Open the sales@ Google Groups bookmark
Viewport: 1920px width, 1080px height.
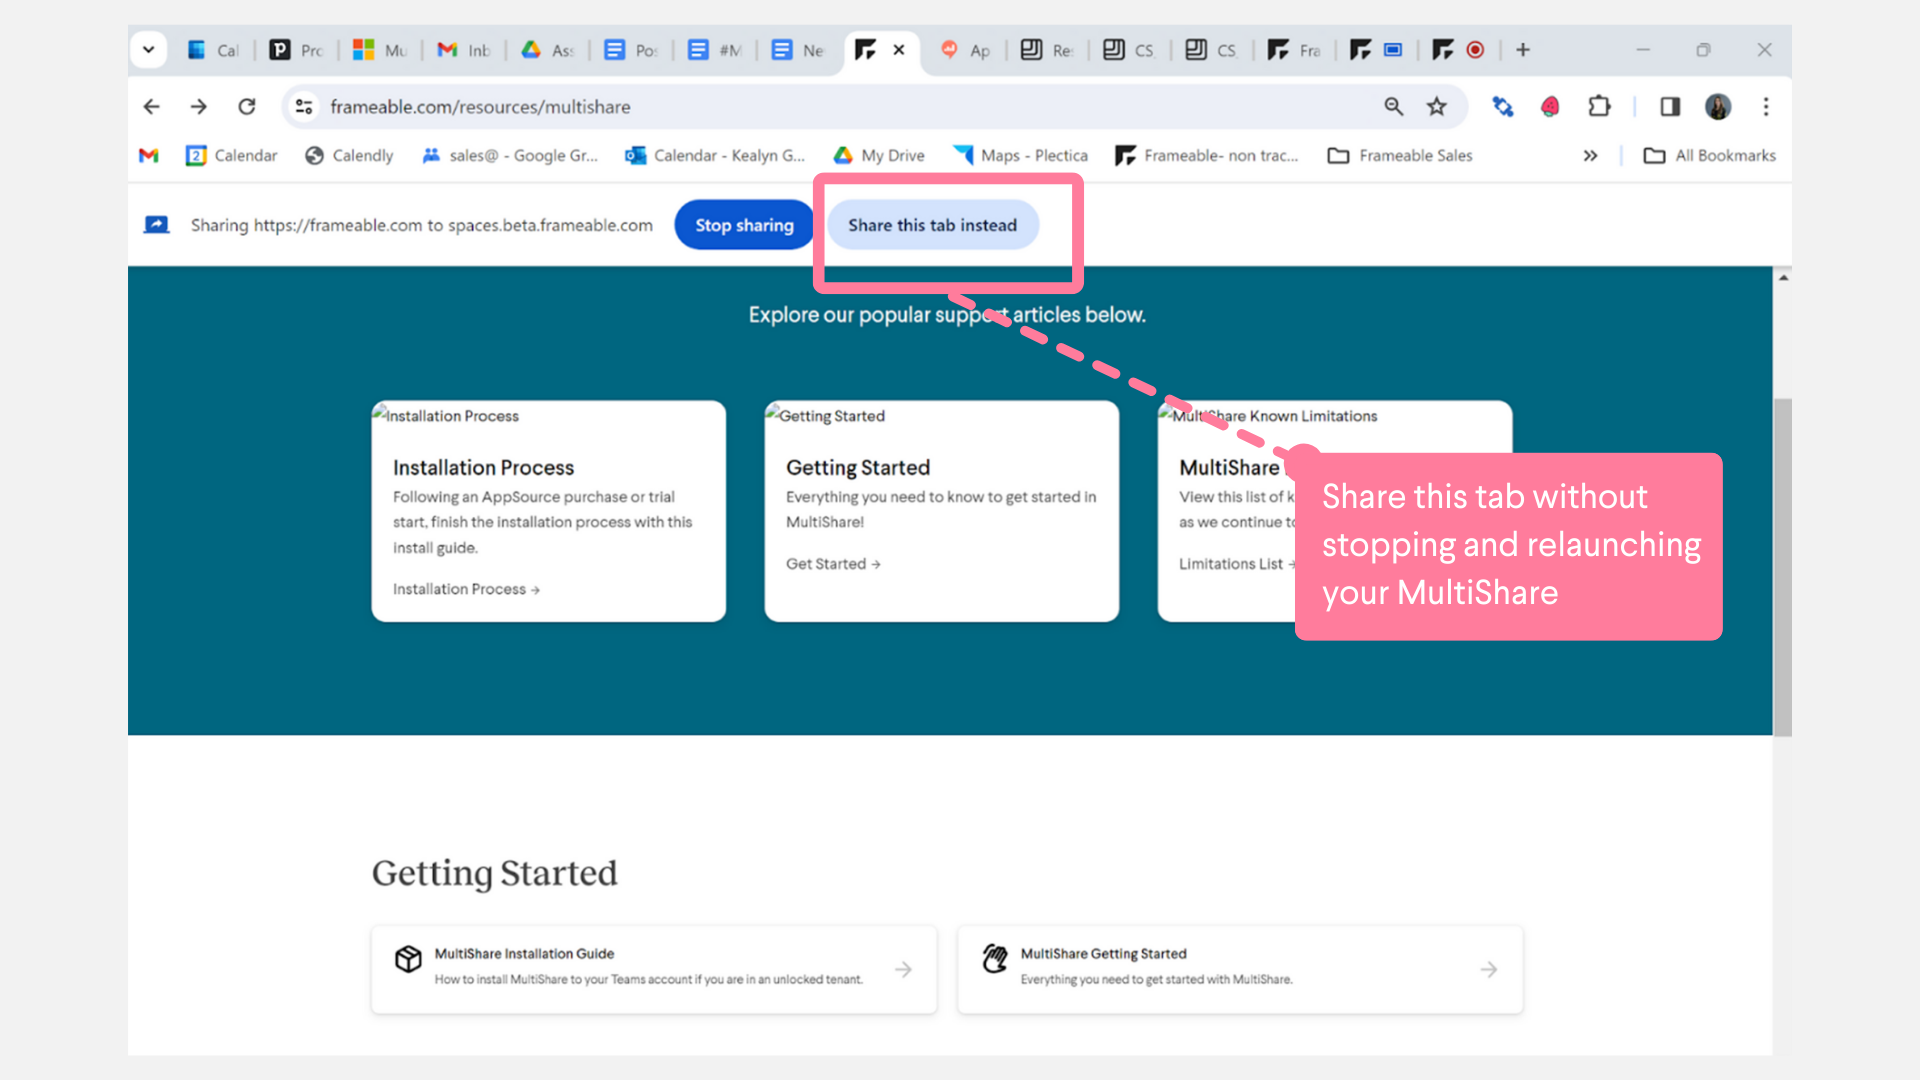(x=510, y=155)
